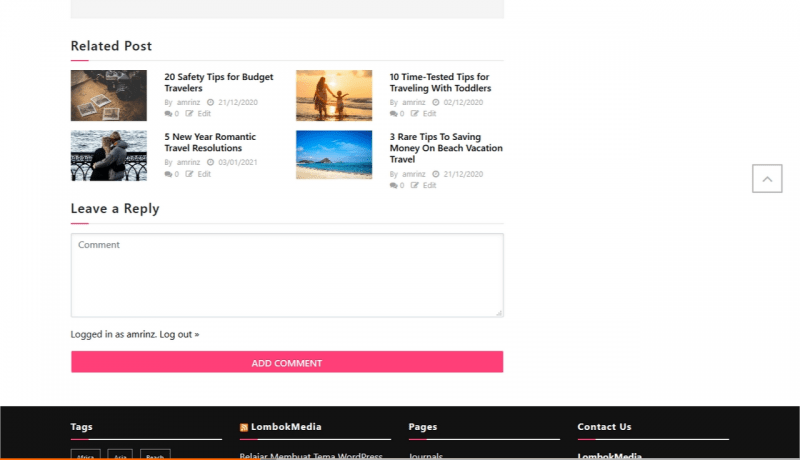Click the Related Post heading

111,46
